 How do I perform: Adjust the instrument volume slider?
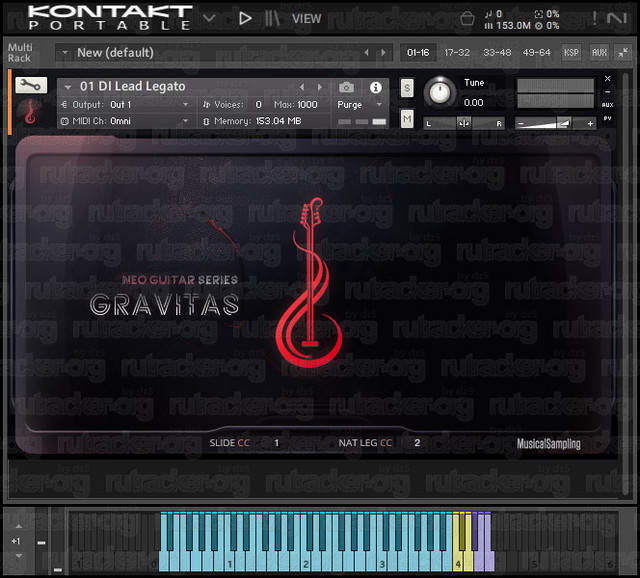[555, 123]
